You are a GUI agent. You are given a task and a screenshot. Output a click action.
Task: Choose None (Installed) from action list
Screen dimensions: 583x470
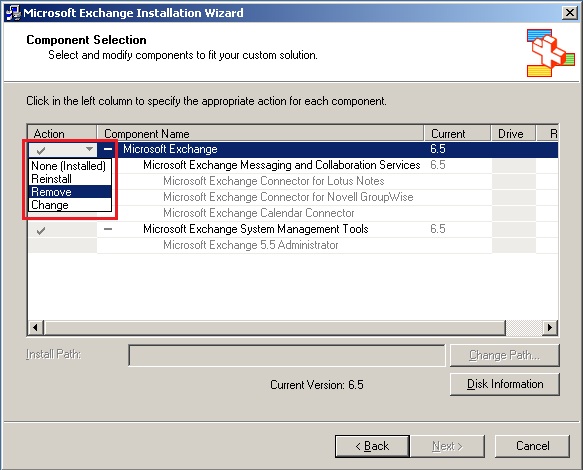(x=70, y=165)
